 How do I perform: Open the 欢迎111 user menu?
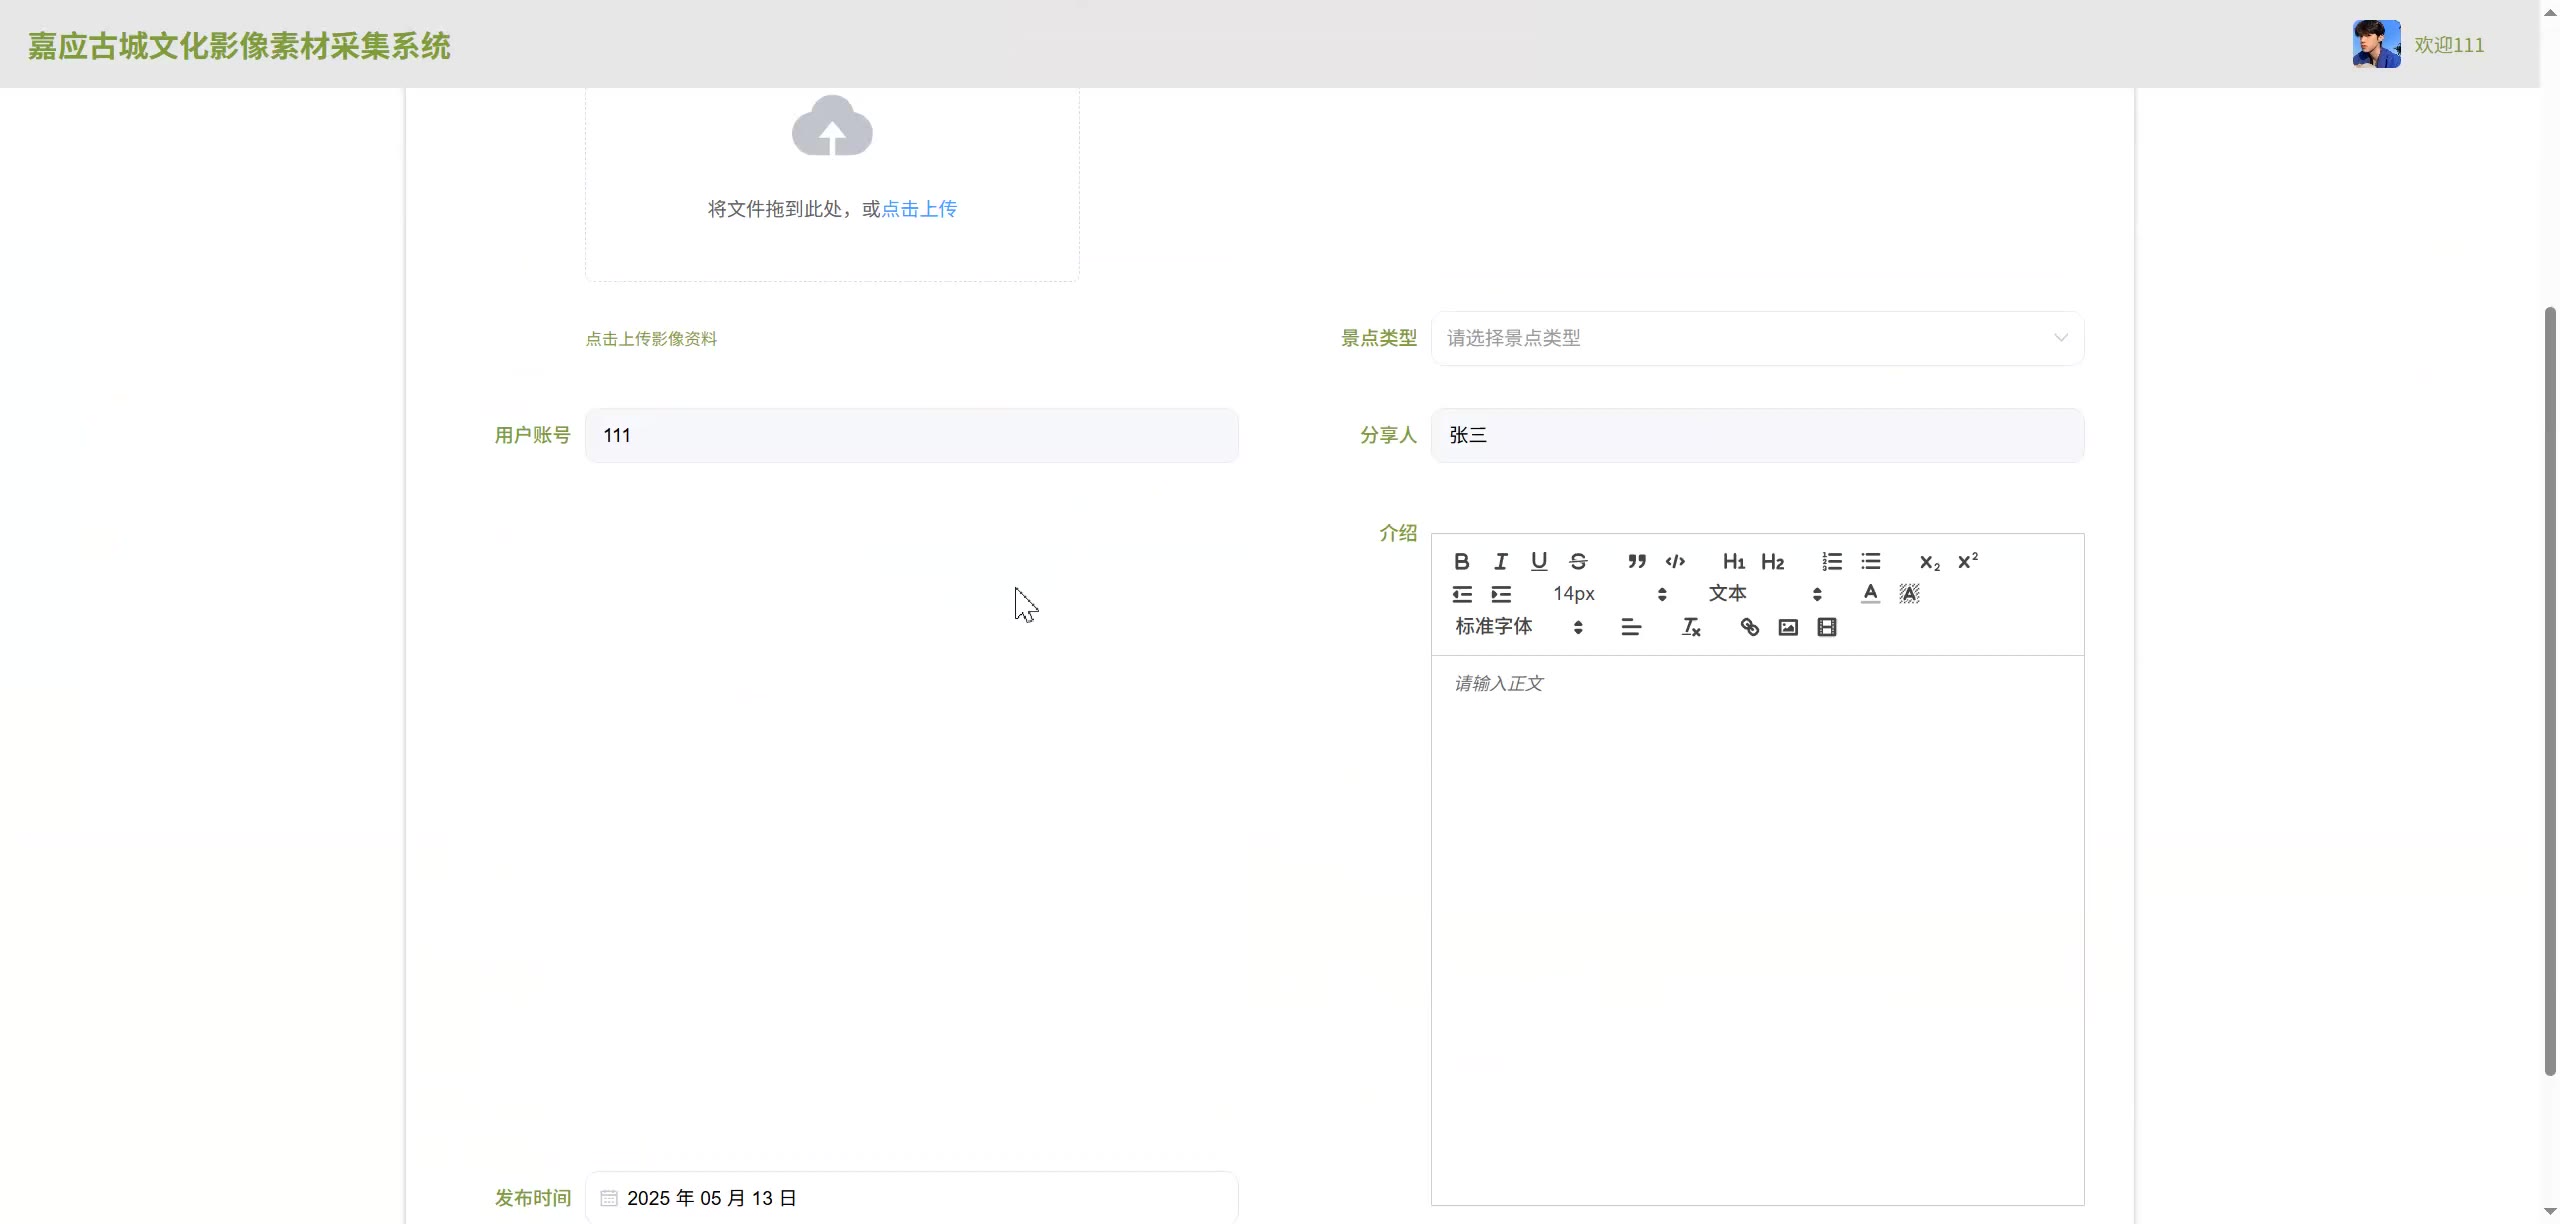[2448, 45]
